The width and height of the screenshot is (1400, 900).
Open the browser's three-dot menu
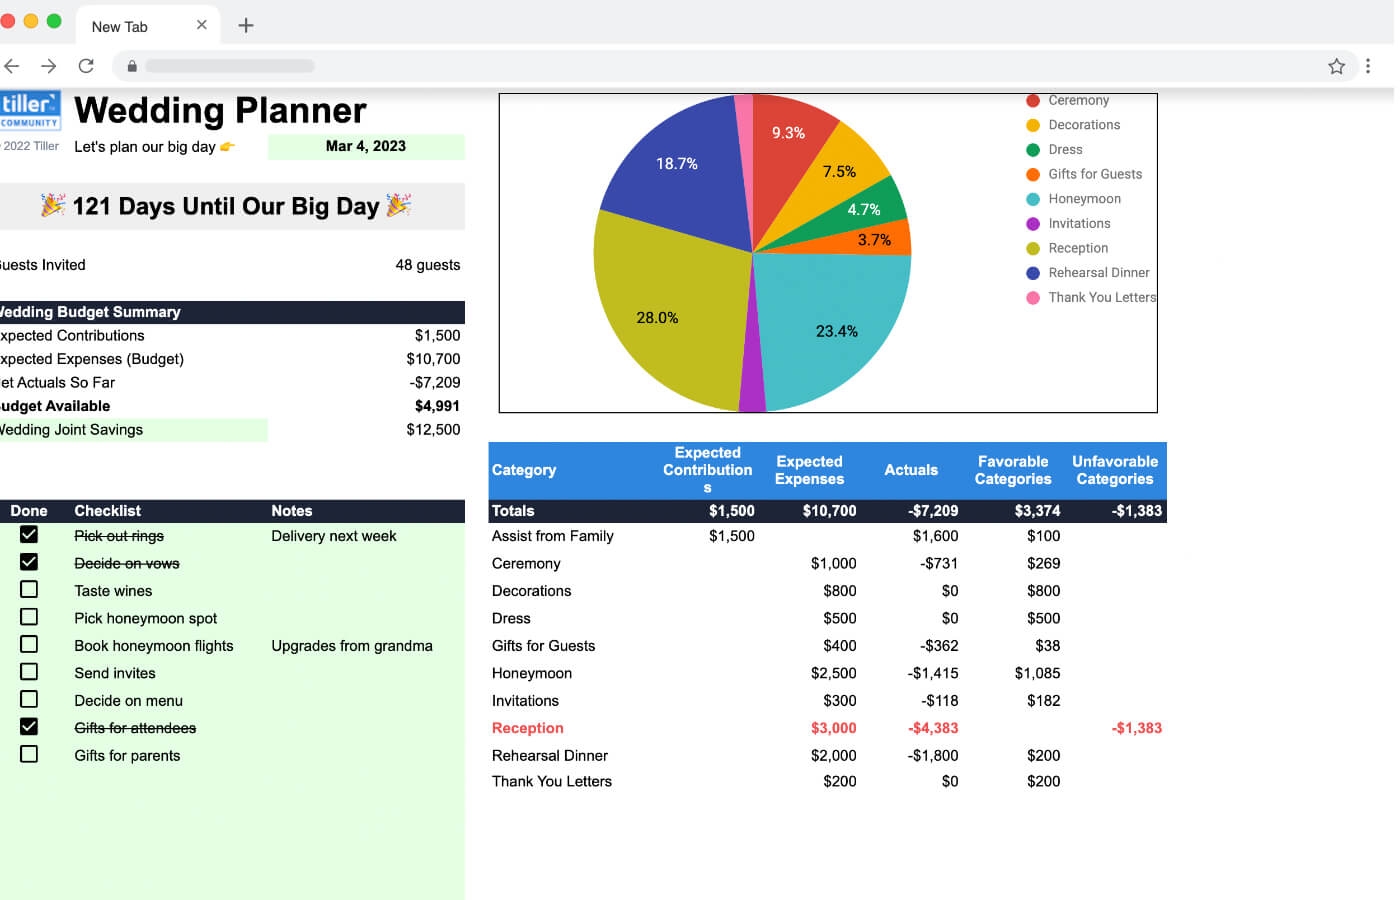pyautogui.click(x=1369, y=66)
